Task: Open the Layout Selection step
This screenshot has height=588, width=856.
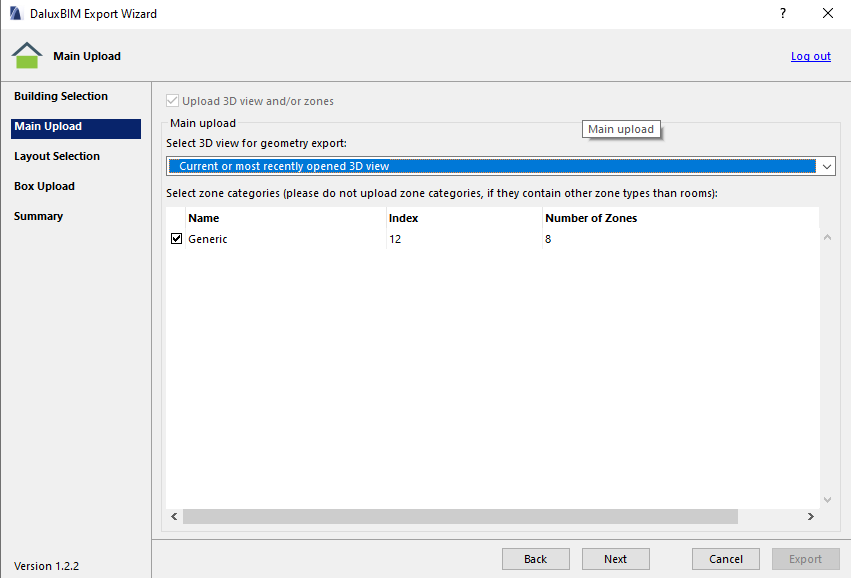Action: click(57, 157)
